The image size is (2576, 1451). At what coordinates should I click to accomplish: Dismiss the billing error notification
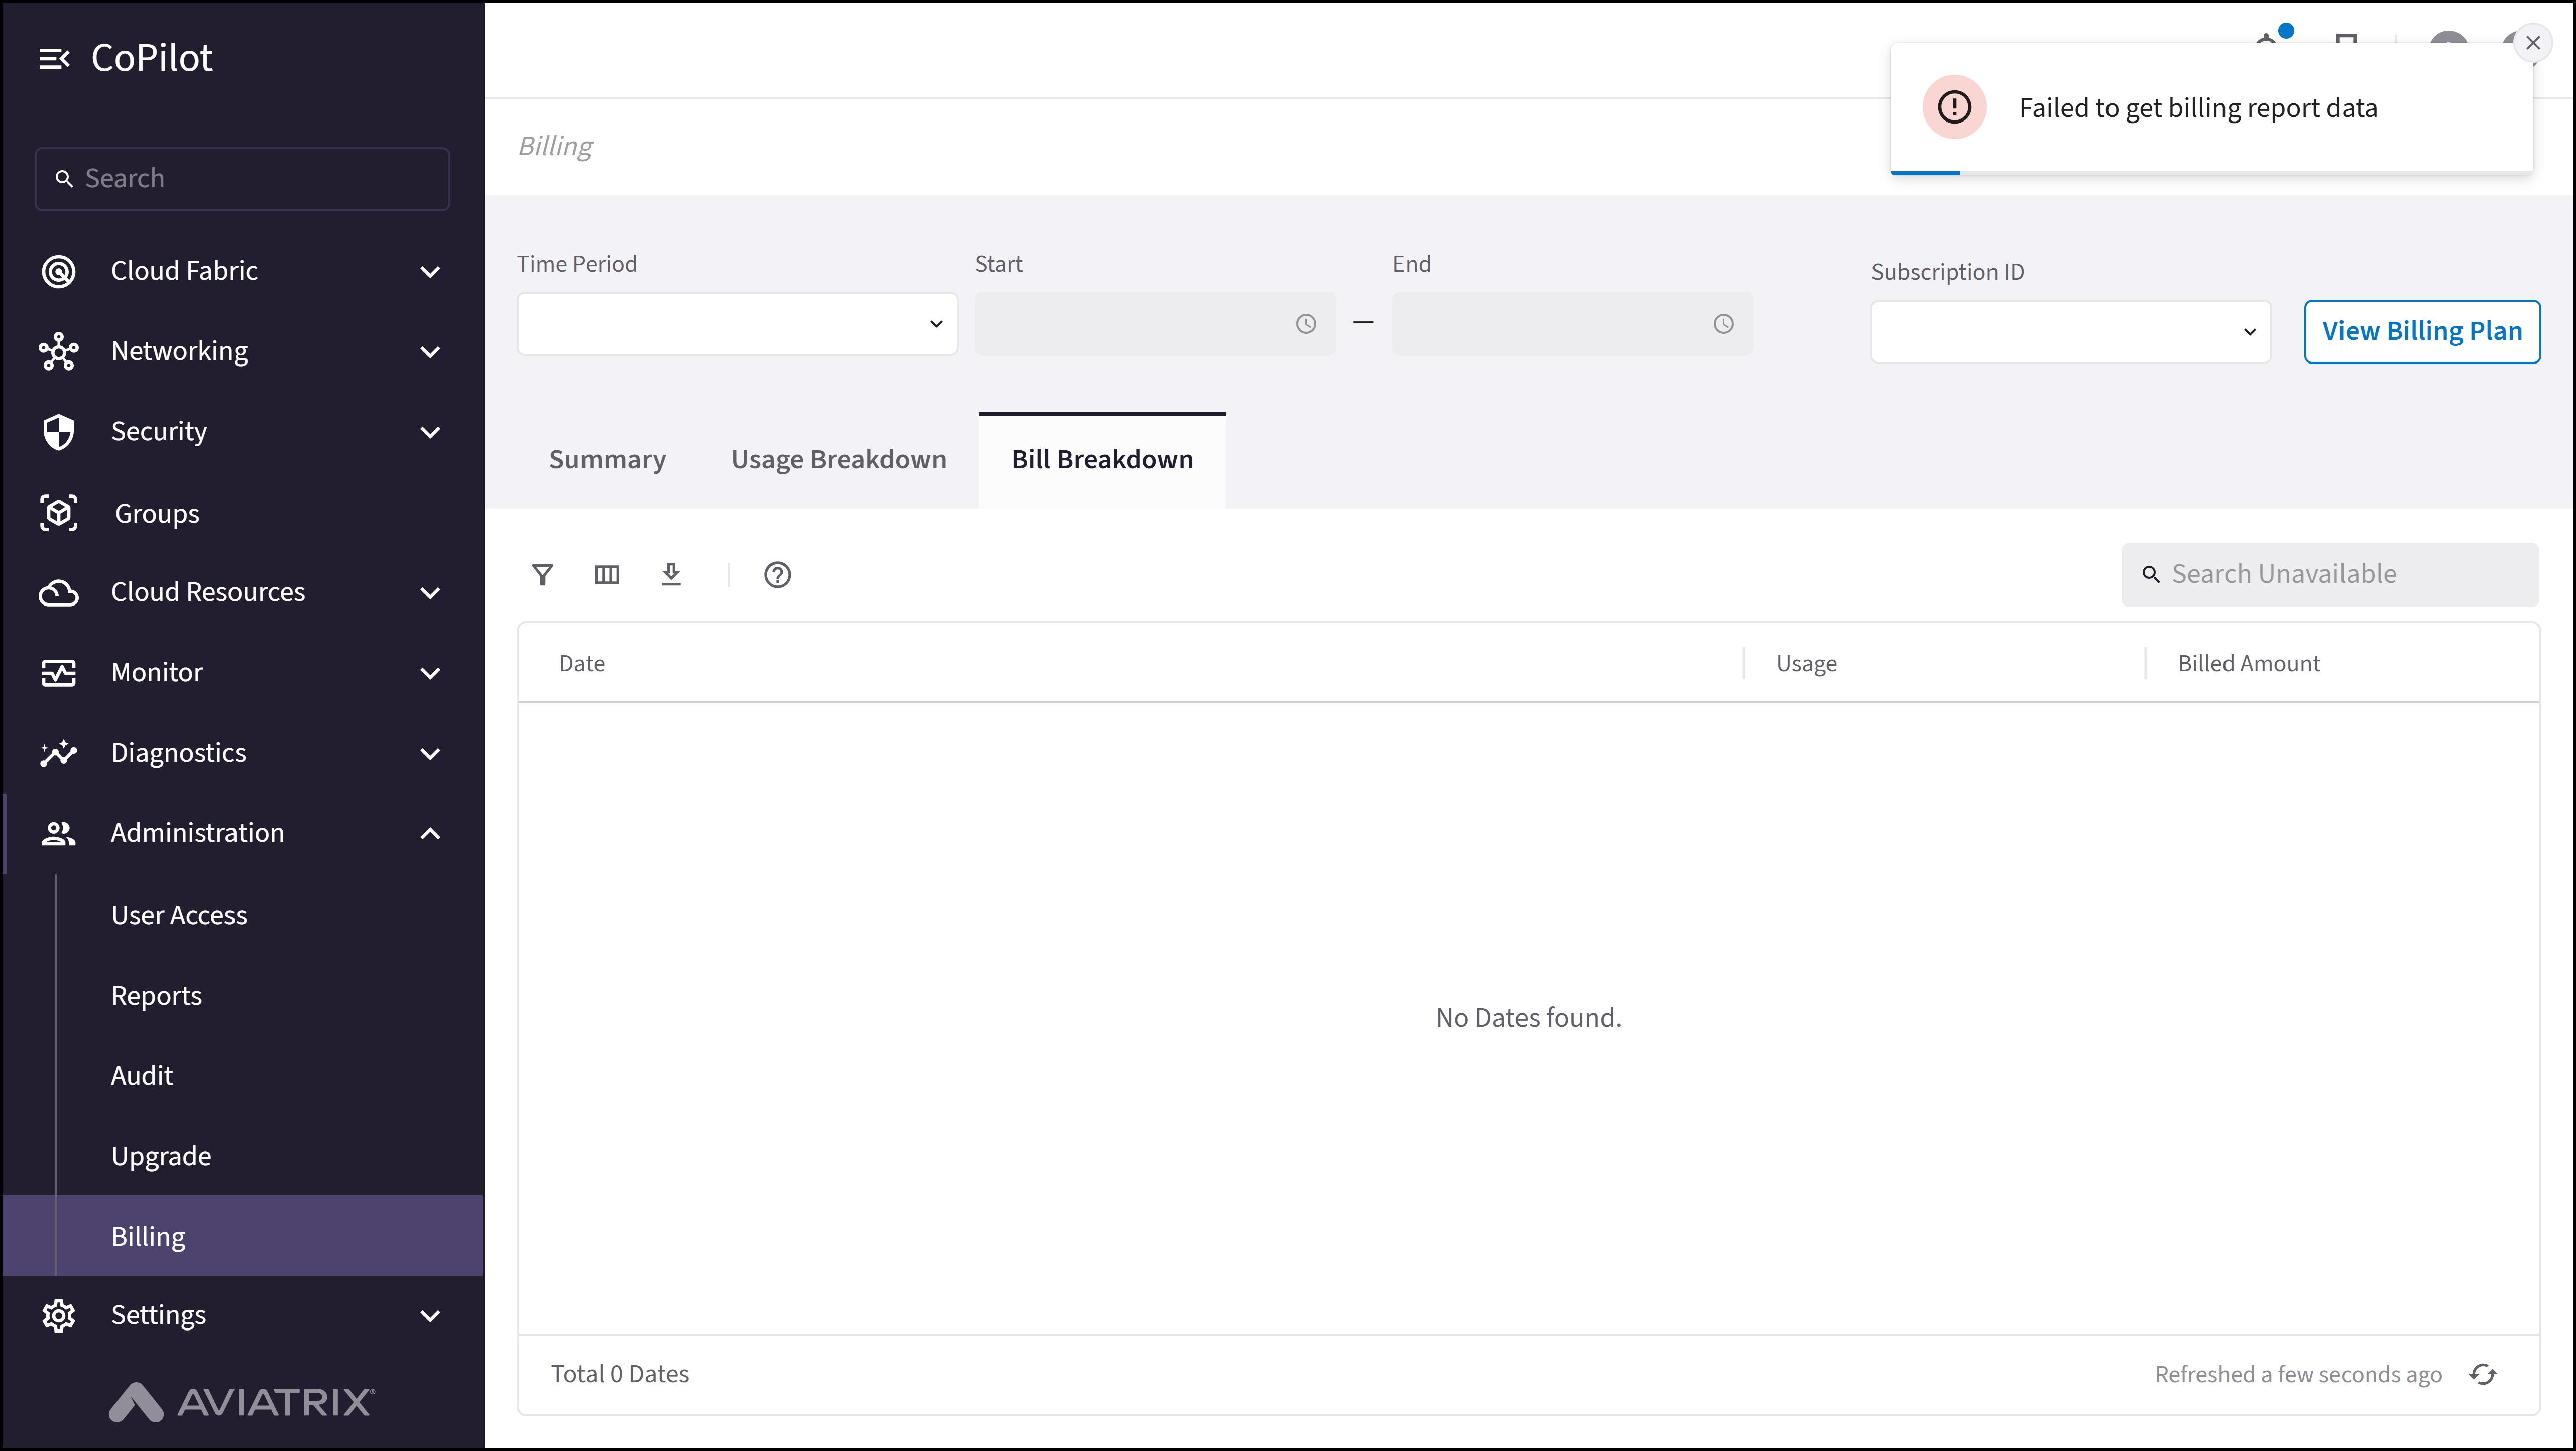coord(2532,43)
